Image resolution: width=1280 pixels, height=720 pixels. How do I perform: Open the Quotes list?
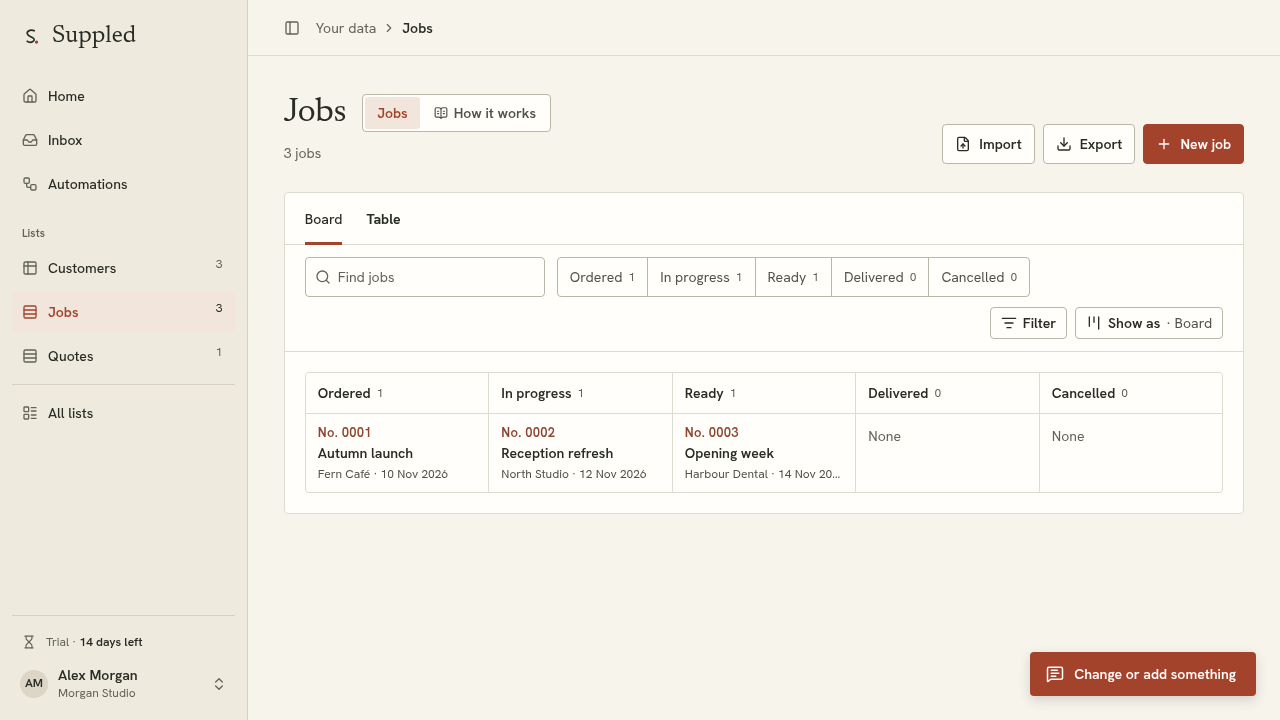123,356
